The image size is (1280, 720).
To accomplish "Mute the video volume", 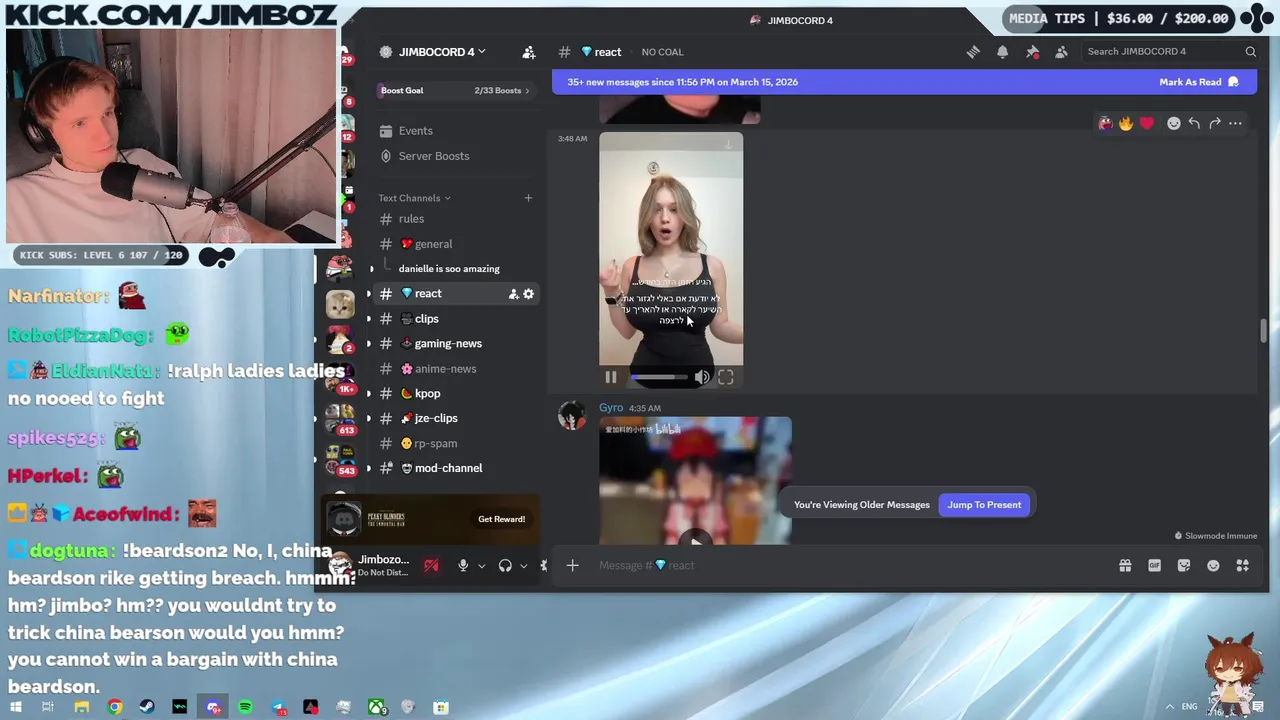I will tap(702, 377).
